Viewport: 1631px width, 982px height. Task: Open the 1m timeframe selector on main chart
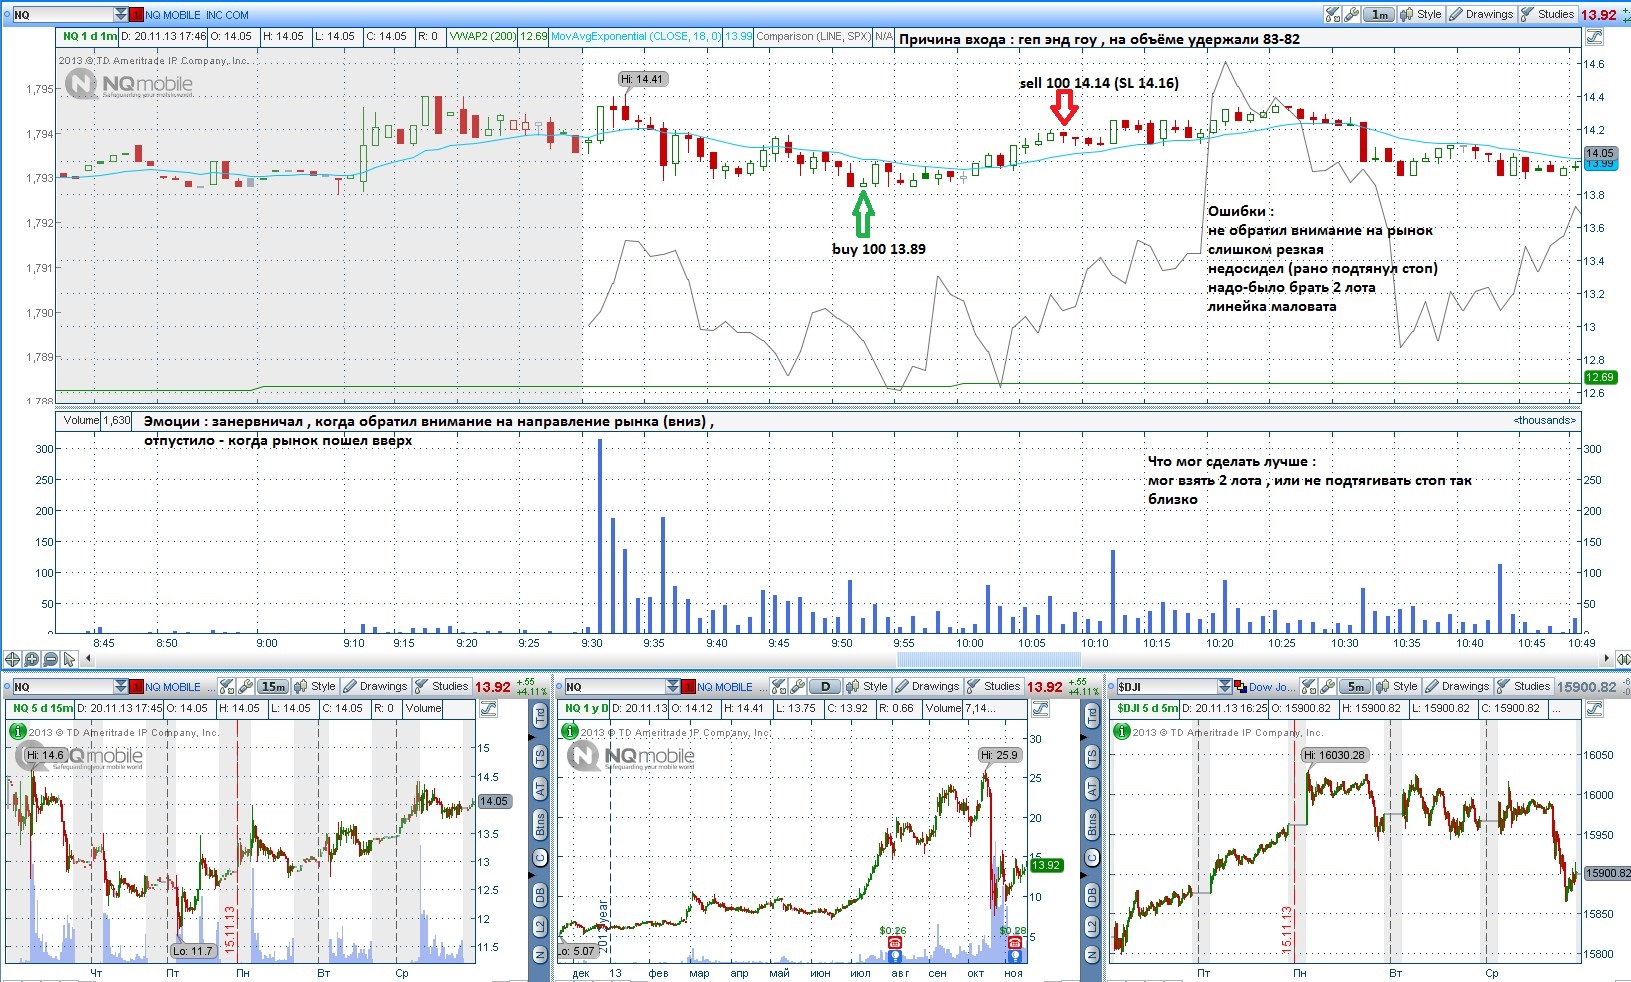point(1379,14)
